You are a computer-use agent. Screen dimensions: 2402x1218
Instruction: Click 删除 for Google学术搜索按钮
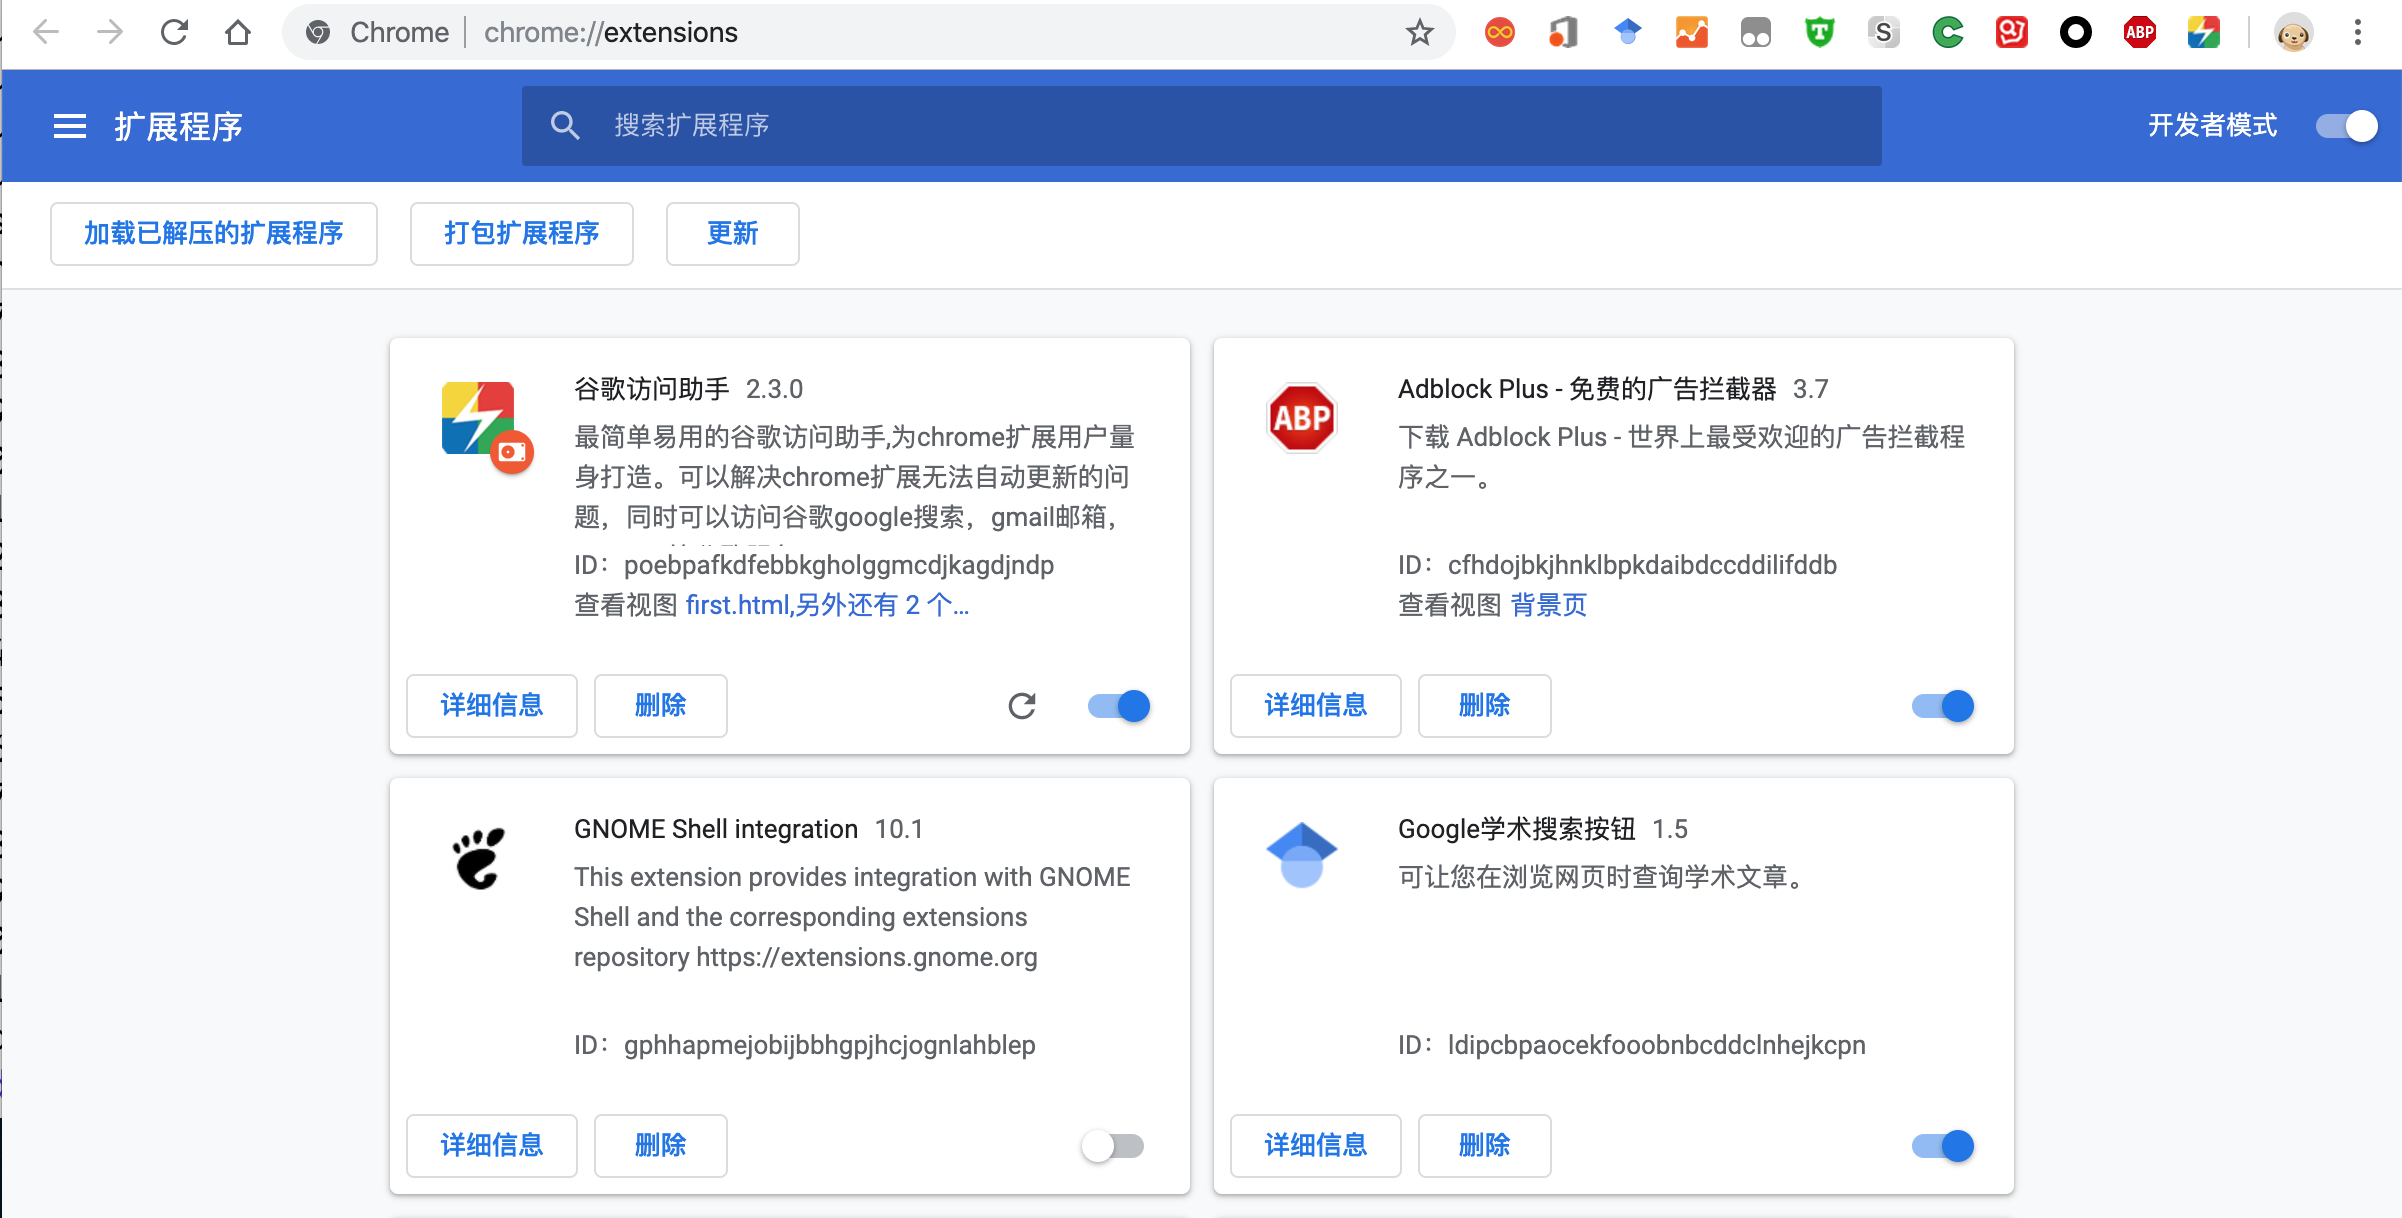1485,1146
